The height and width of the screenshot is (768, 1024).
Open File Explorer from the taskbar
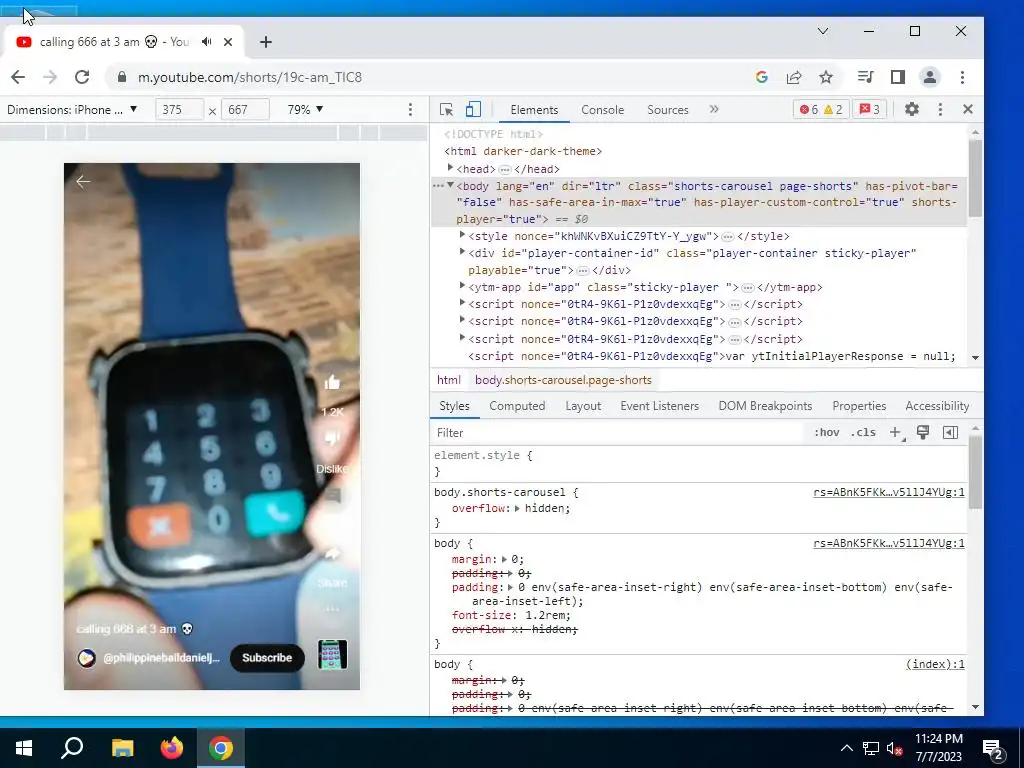click(x=122, y=748)
